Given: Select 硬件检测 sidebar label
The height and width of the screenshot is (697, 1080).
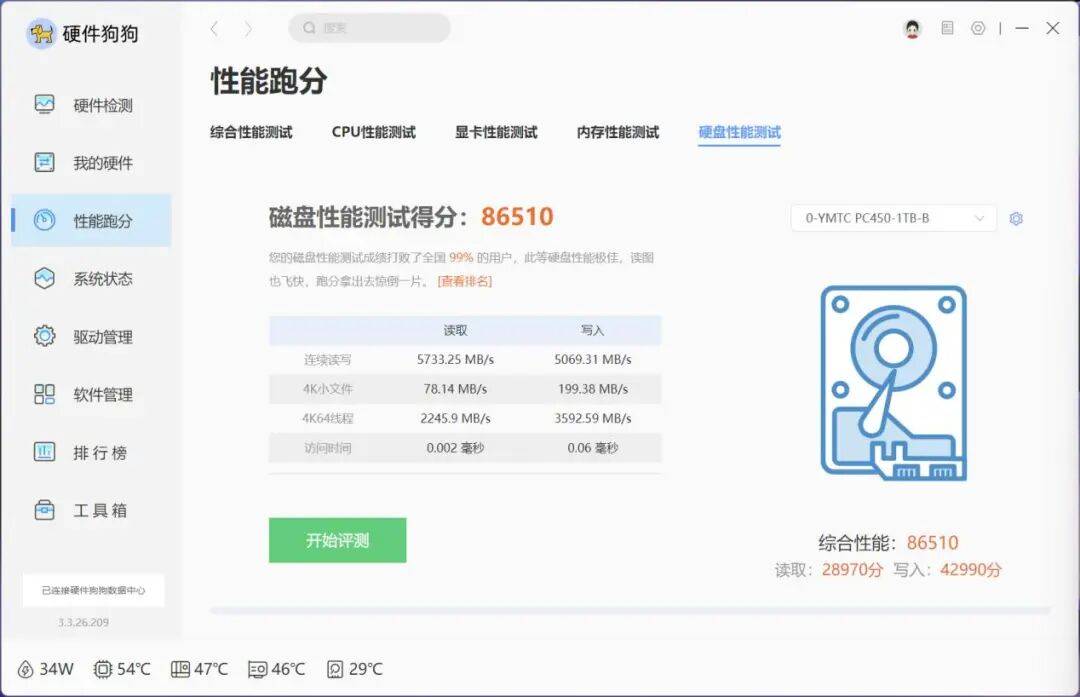Looking at the screenshot, I should coord(103,105).
